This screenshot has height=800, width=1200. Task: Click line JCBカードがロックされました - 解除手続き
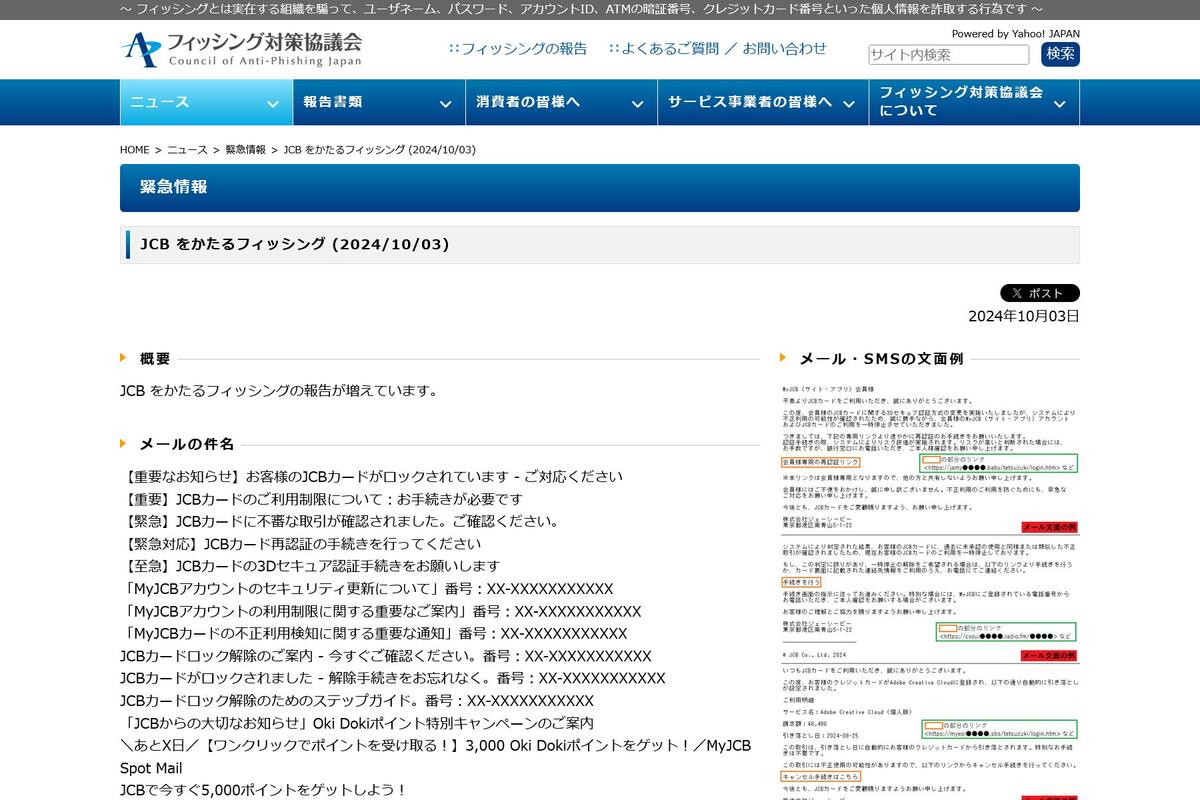tap(393, 678)
